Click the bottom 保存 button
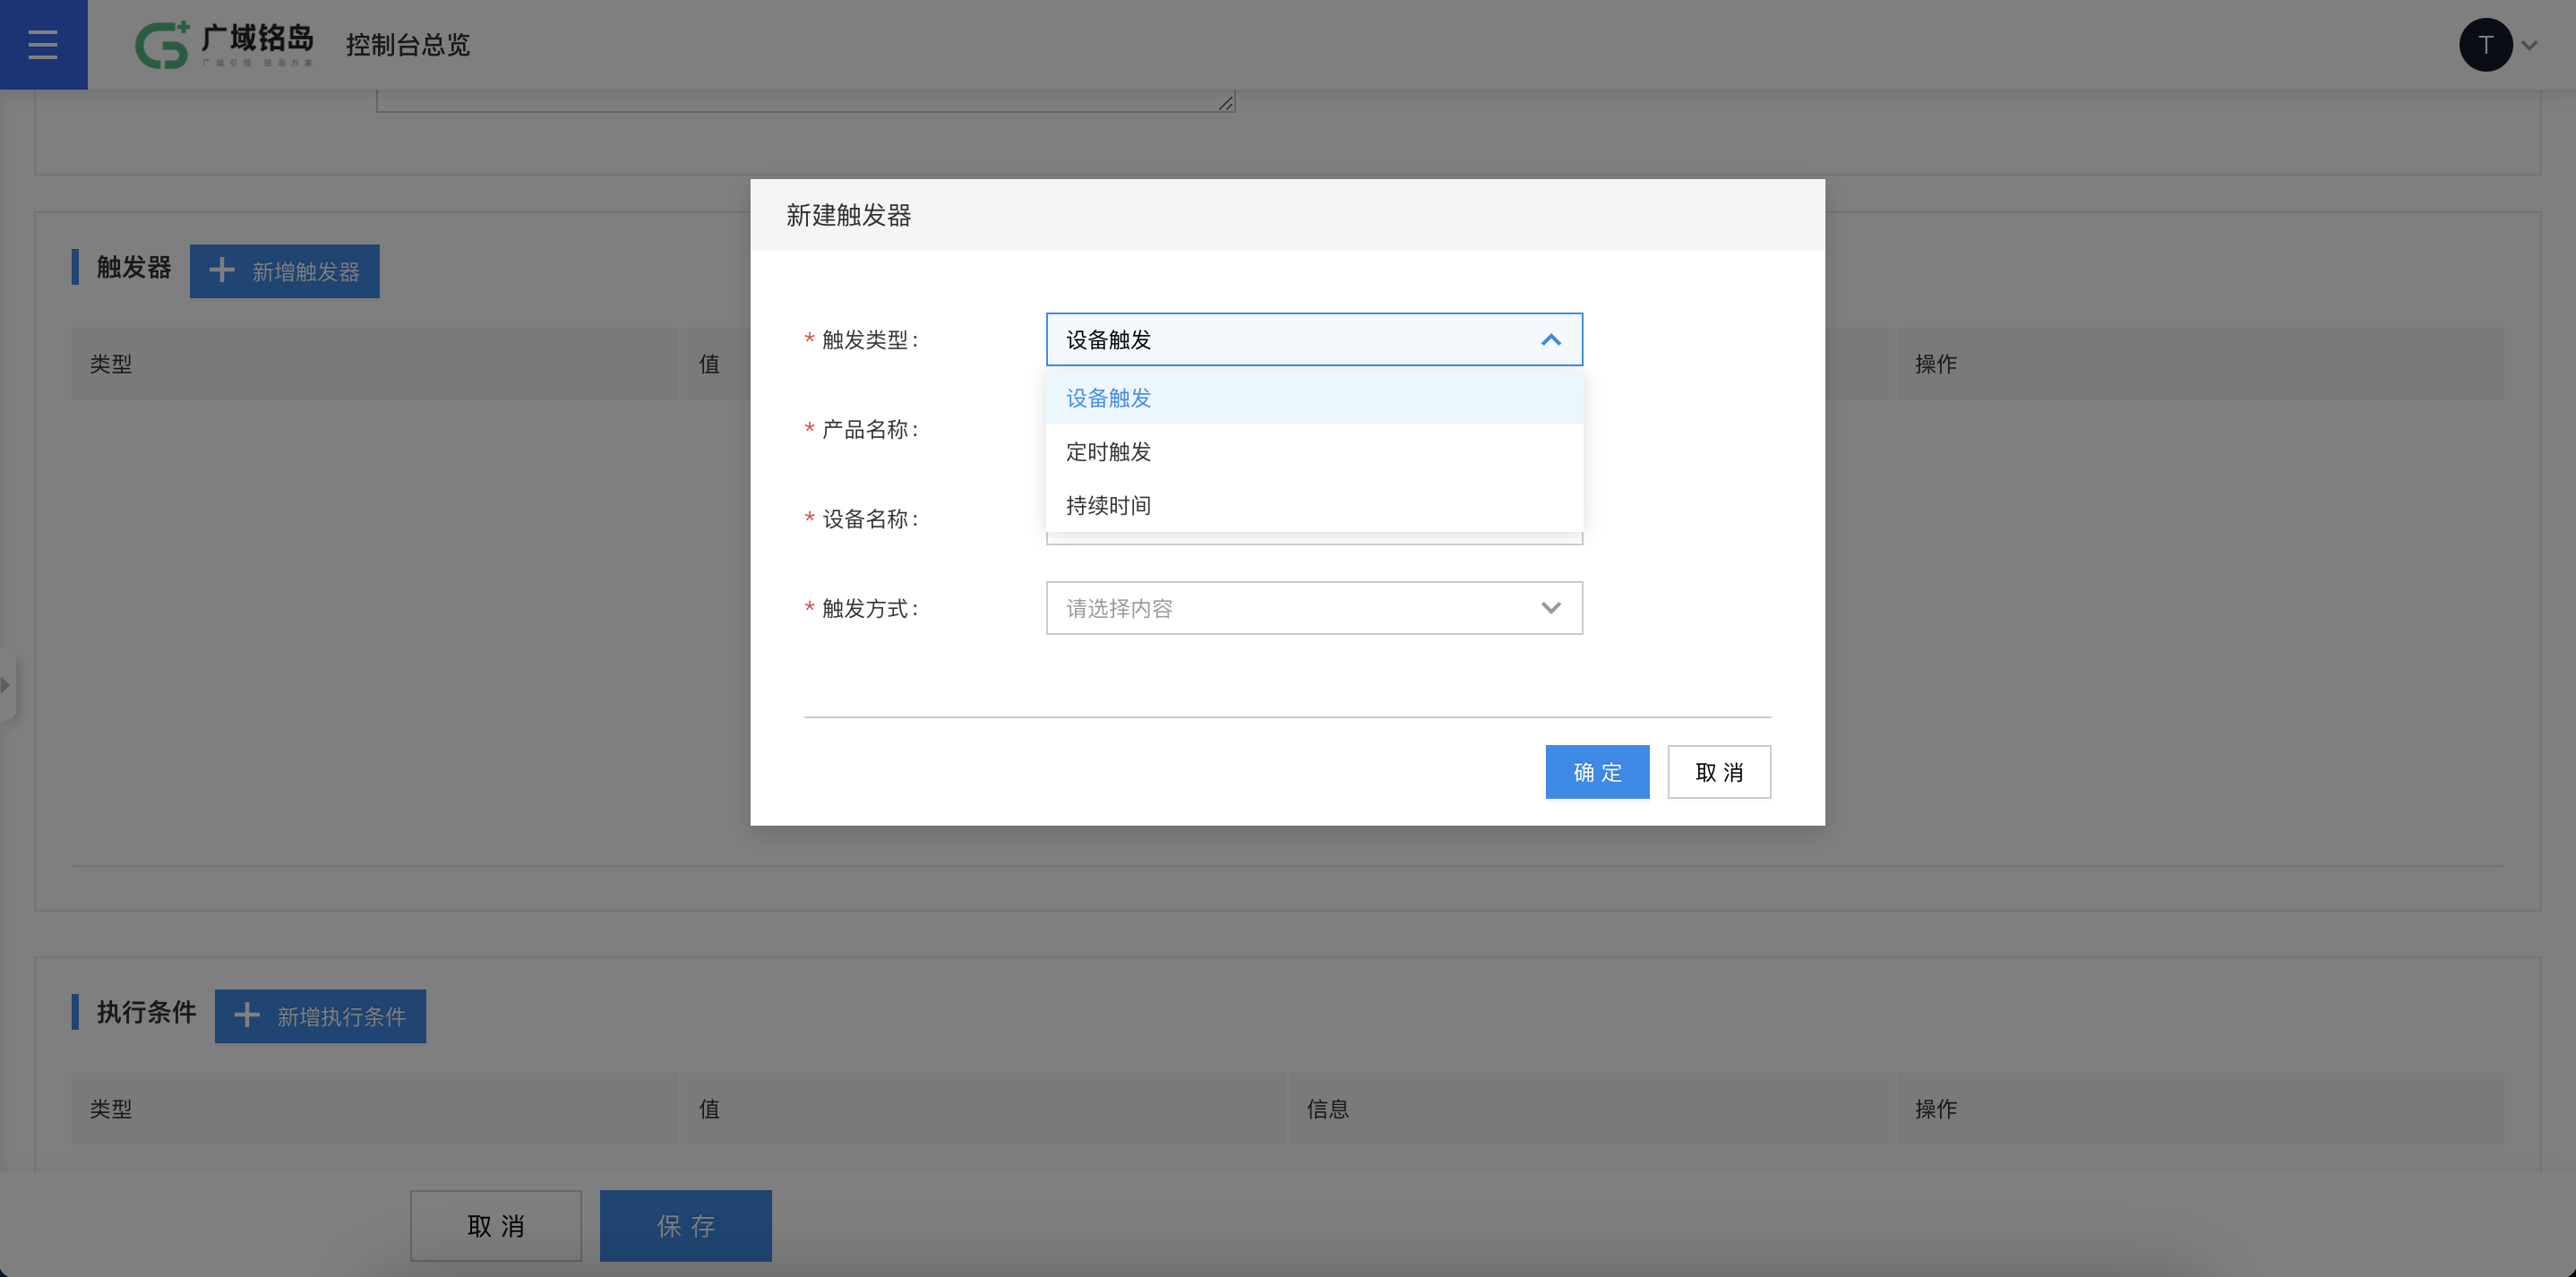Screen dimensions: 2576x1277 coord(686,1226)
